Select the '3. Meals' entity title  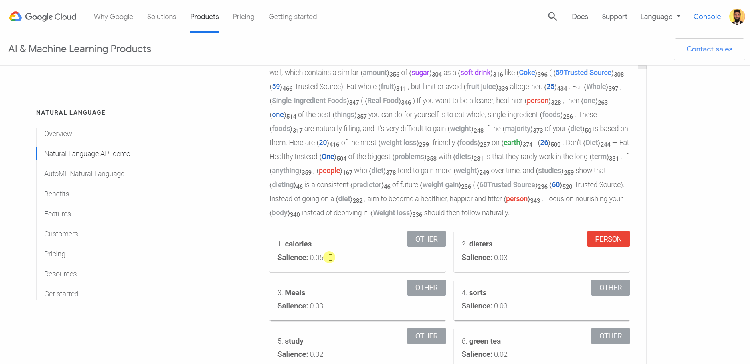[x=291, y=293]
